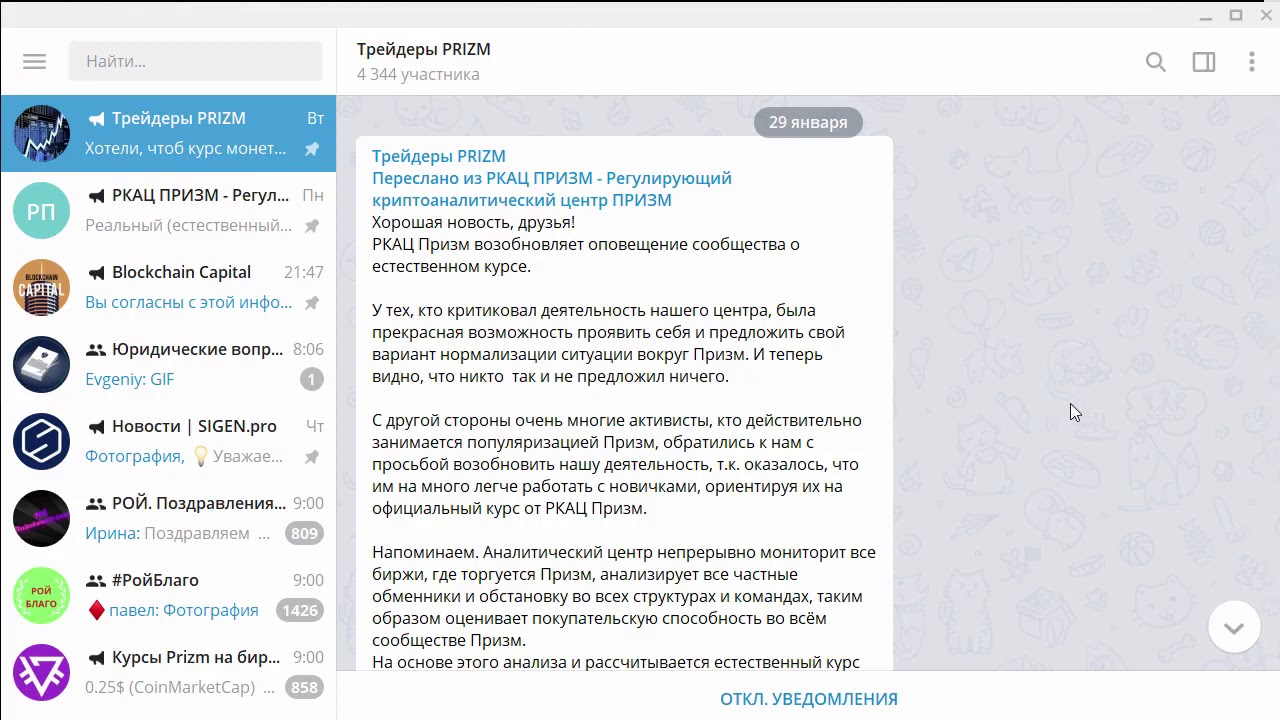This screenshot has width=1280, height=720.
Task: Click the РП round avatar
Action: [41, 210]
